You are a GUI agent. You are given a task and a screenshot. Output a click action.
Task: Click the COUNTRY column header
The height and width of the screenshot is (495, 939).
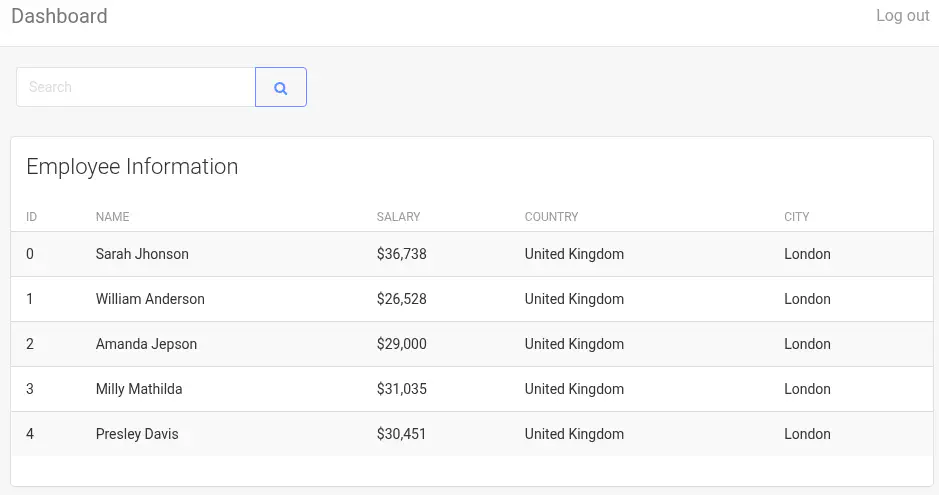pyautogui.click(x=551, y=217)
